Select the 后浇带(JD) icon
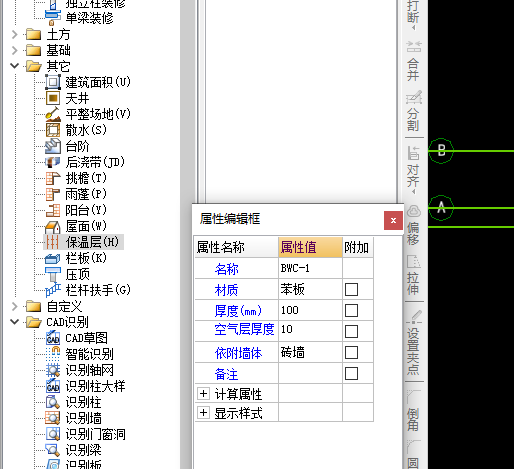 click(53, 162)
